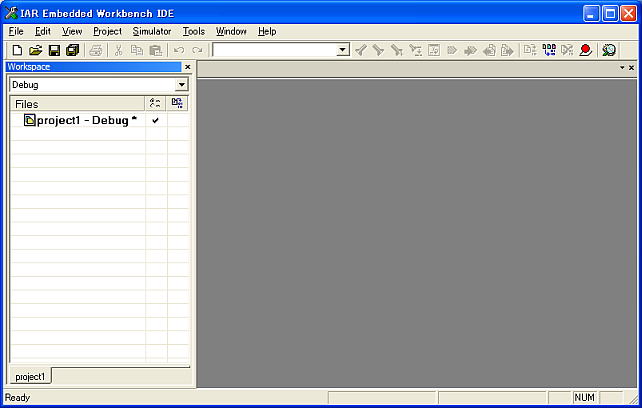Toggle a breakpoint with the red dot icon
This screenshot has width=642, height=408.
tap(585, 50)
